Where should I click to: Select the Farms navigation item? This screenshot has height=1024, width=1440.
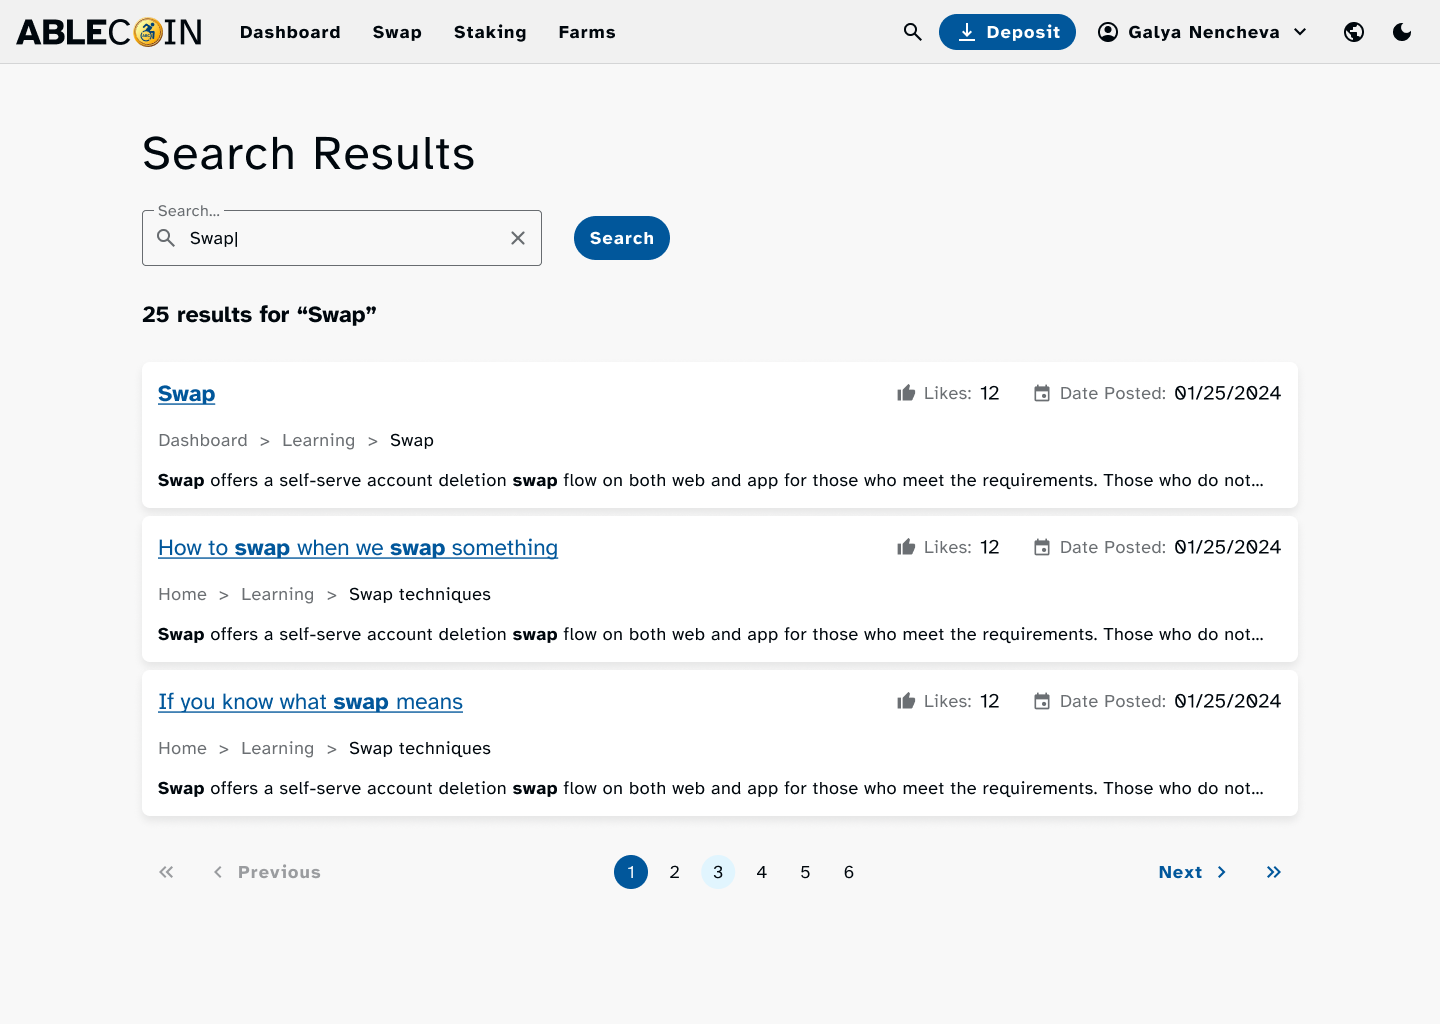click(x=587, y=32)
